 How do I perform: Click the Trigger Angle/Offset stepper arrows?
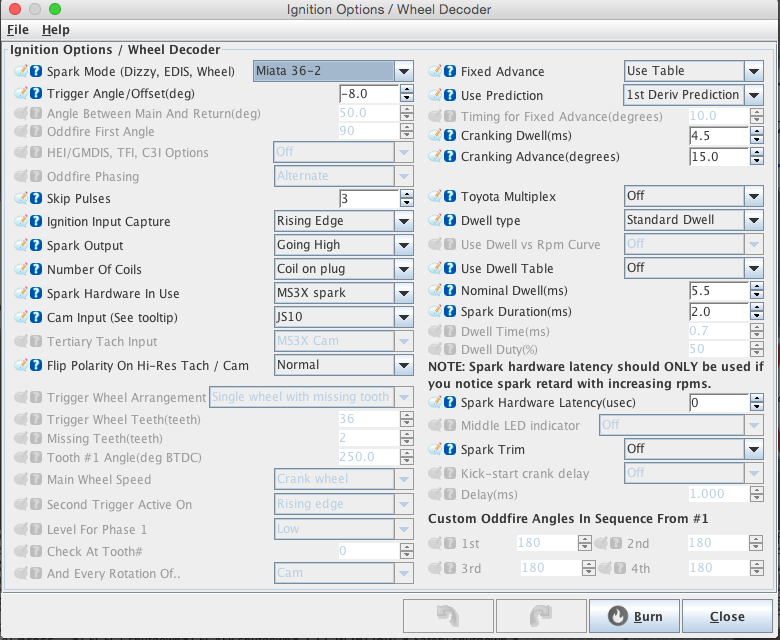(x=407, y=93)
